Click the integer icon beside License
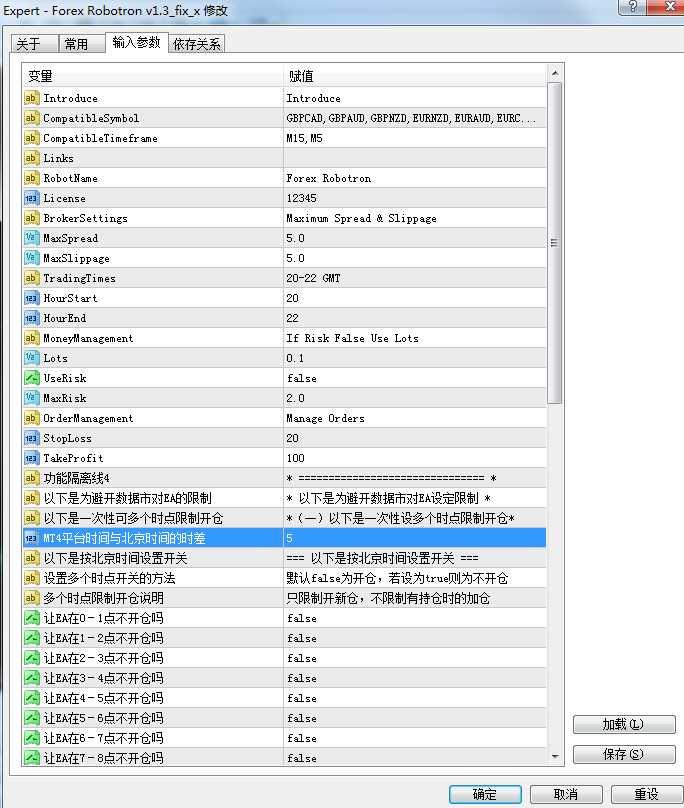 [31, 198]
